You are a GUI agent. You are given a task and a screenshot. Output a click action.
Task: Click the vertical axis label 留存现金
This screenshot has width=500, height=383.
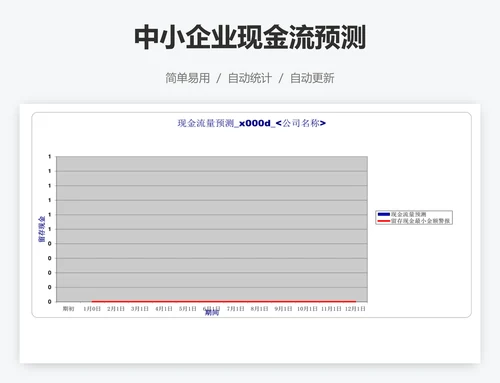pyautogui.click(x=42, y=229)
